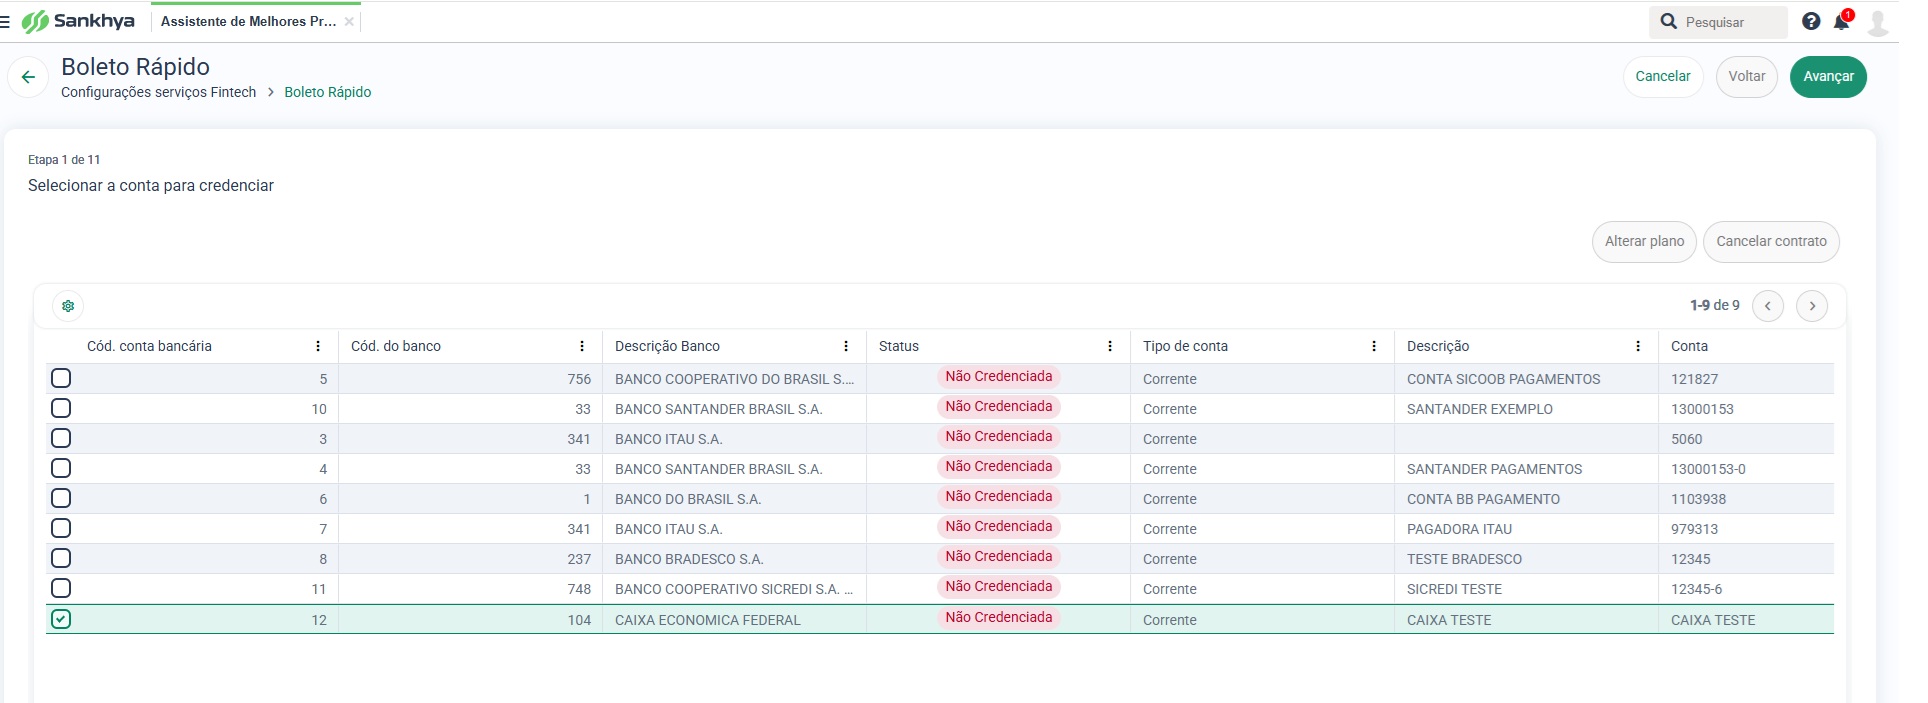Click the Cancelar contrato button

[1771, 241]
